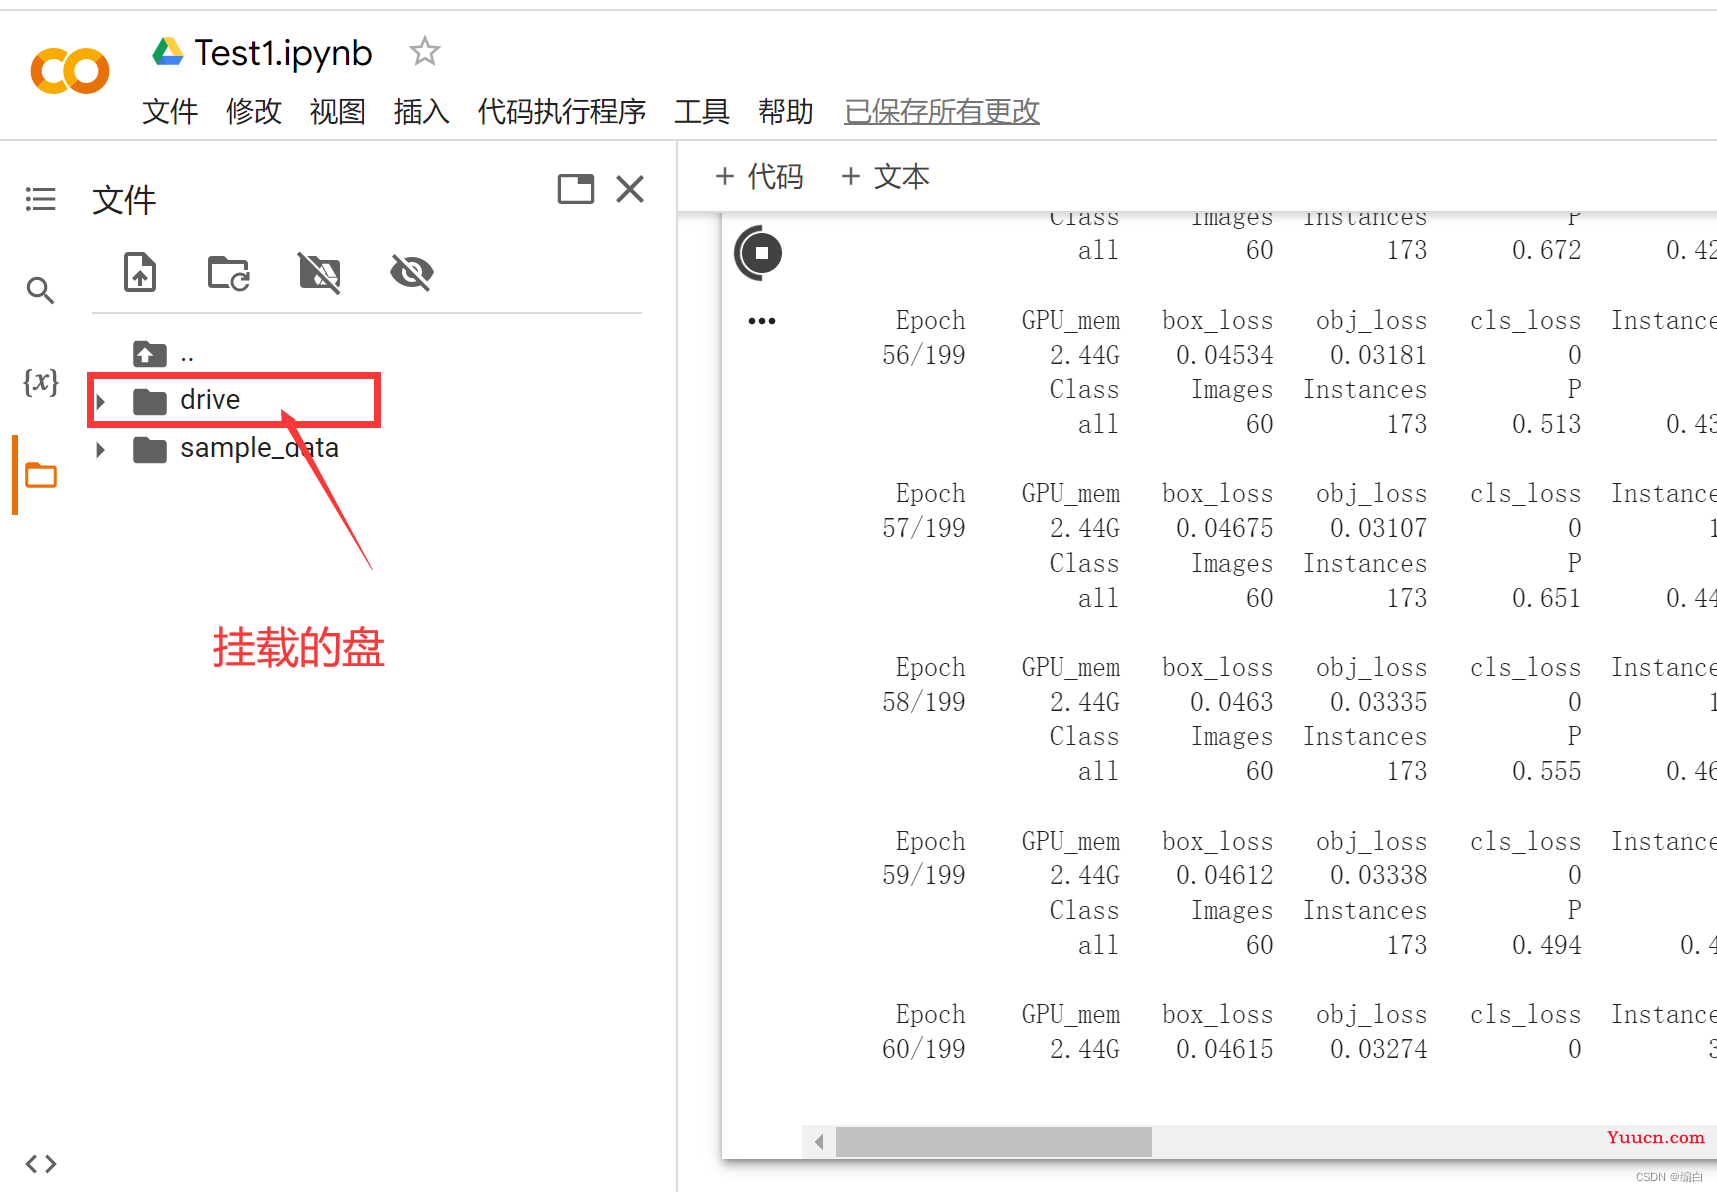The height and width of the screenshot is (1192, 1717).
Task: Click the unmount Drive icon
Action: pos(320,272)
